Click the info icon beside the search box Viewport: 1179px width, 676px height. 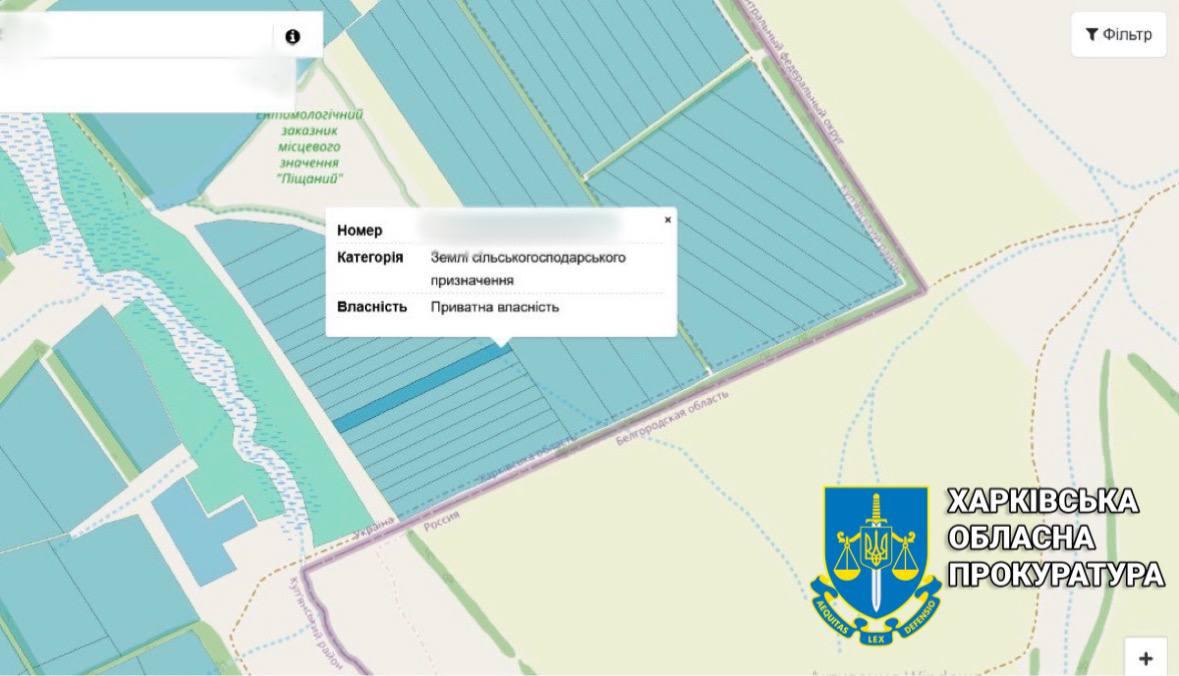[292, 37]
